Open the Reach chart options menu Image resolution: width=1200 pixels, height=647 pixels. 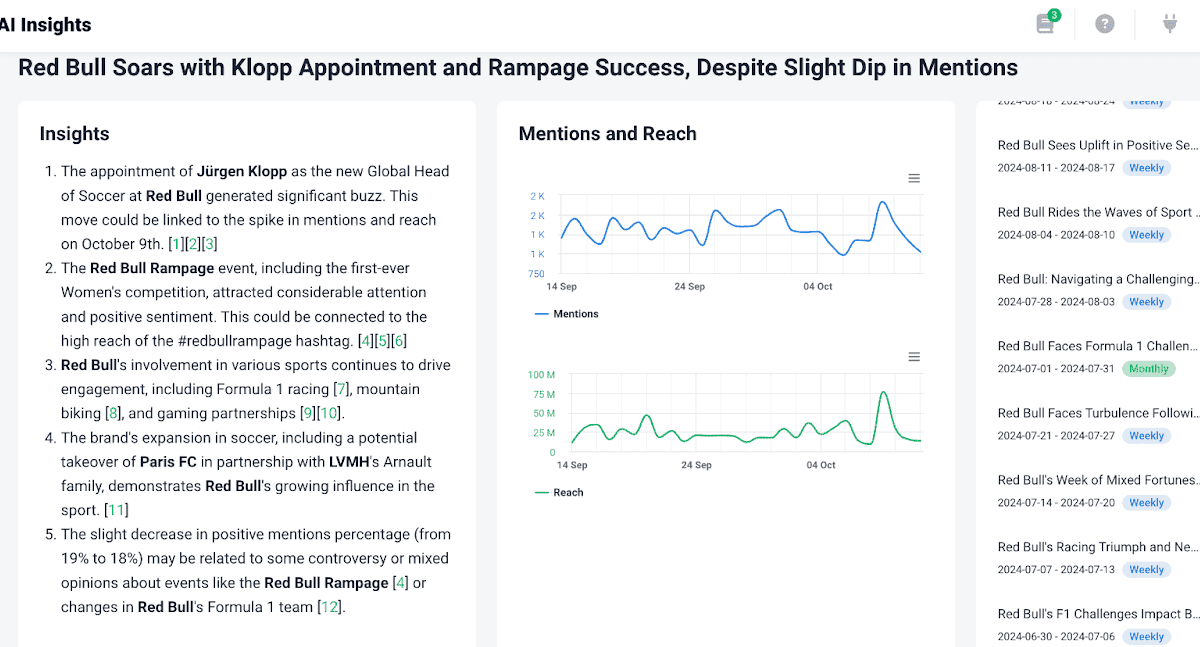913,356
